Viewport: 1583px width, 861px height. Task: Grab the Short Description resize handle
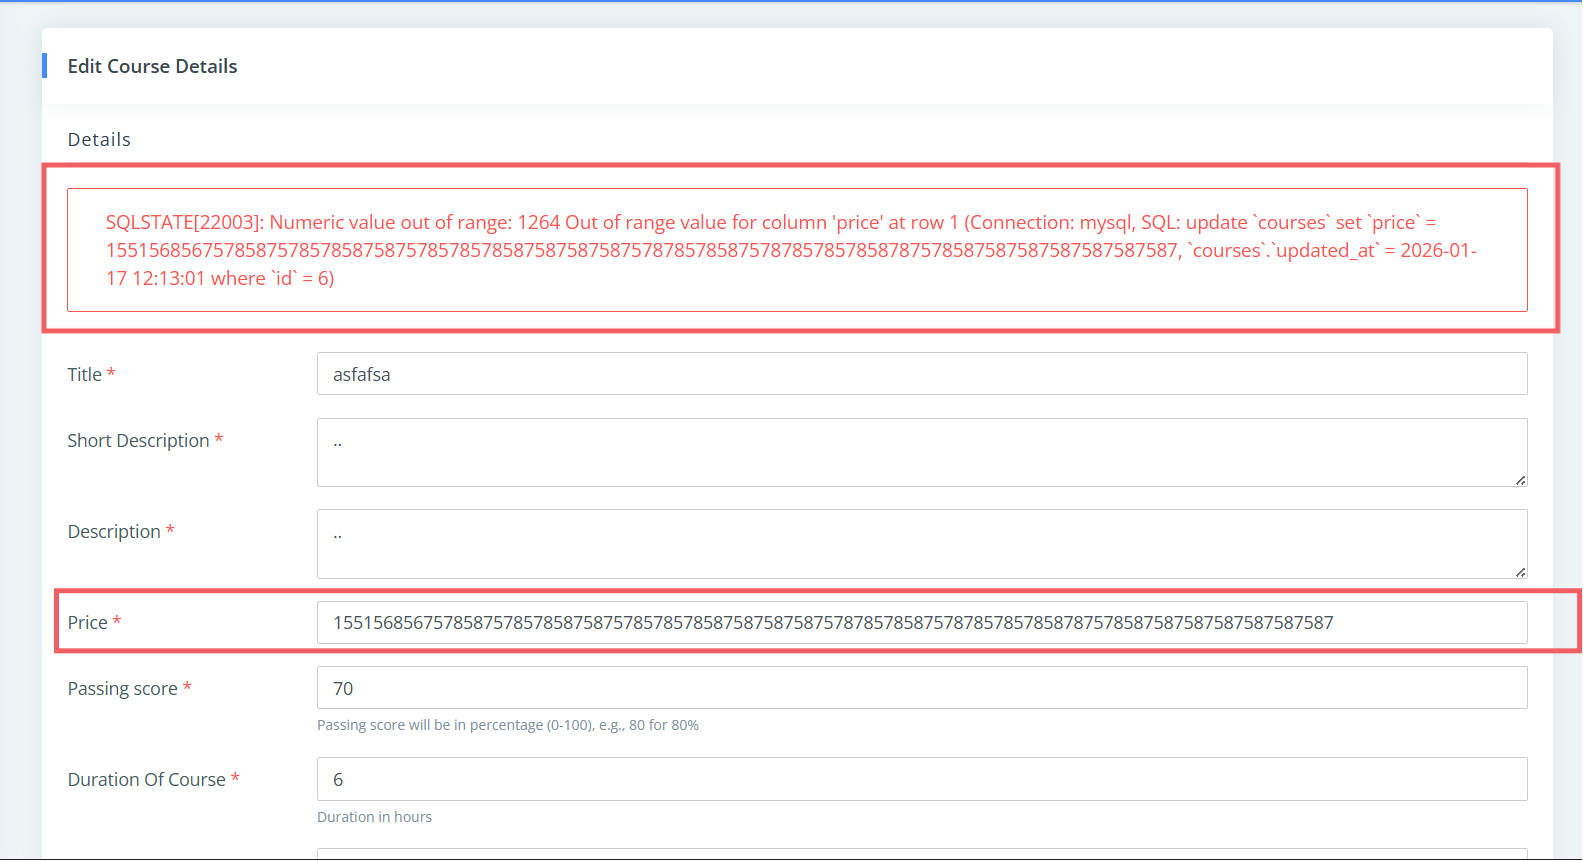pos(1520,480)
